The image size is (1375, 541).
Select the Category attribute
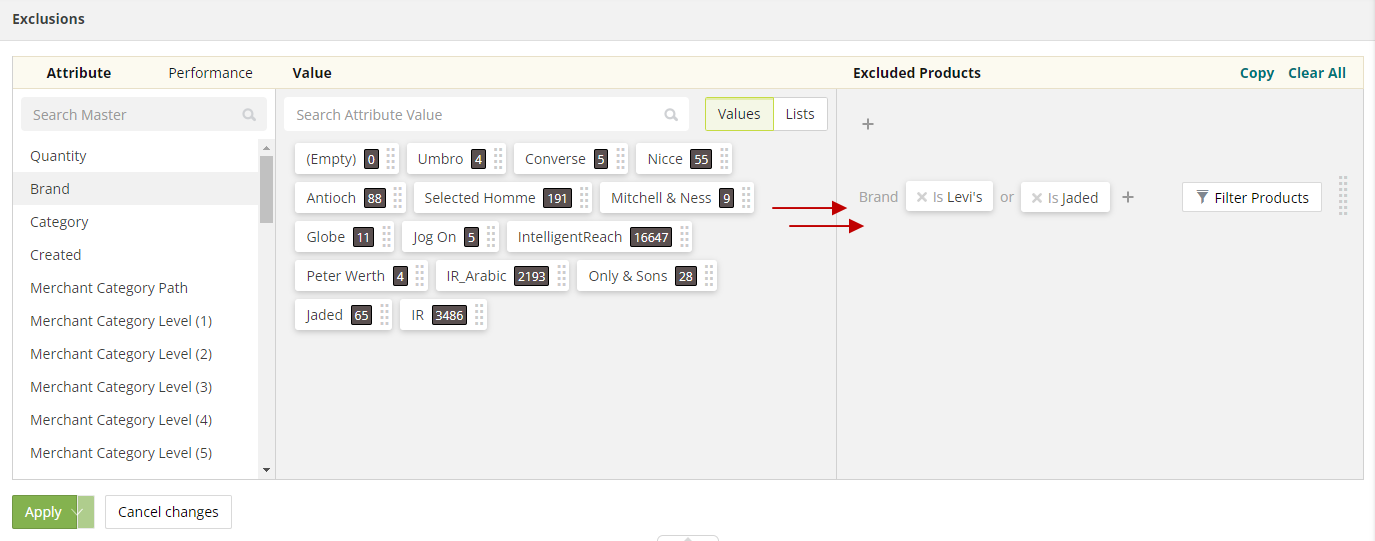(136, 222)
